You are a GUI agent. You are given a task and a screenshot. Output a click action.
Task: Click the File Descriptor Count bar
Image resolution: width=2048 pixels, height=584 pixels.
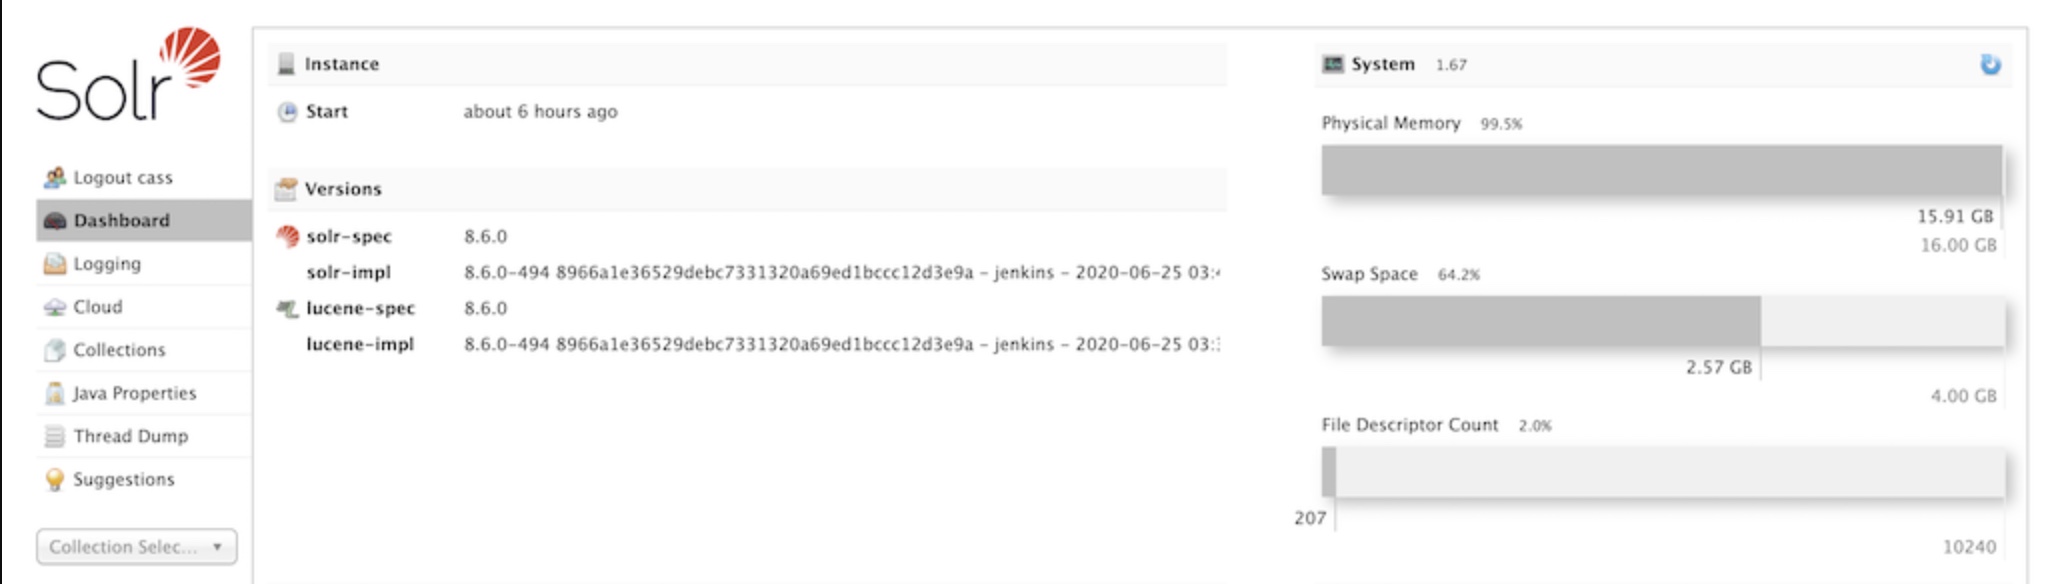point(1663,472)
